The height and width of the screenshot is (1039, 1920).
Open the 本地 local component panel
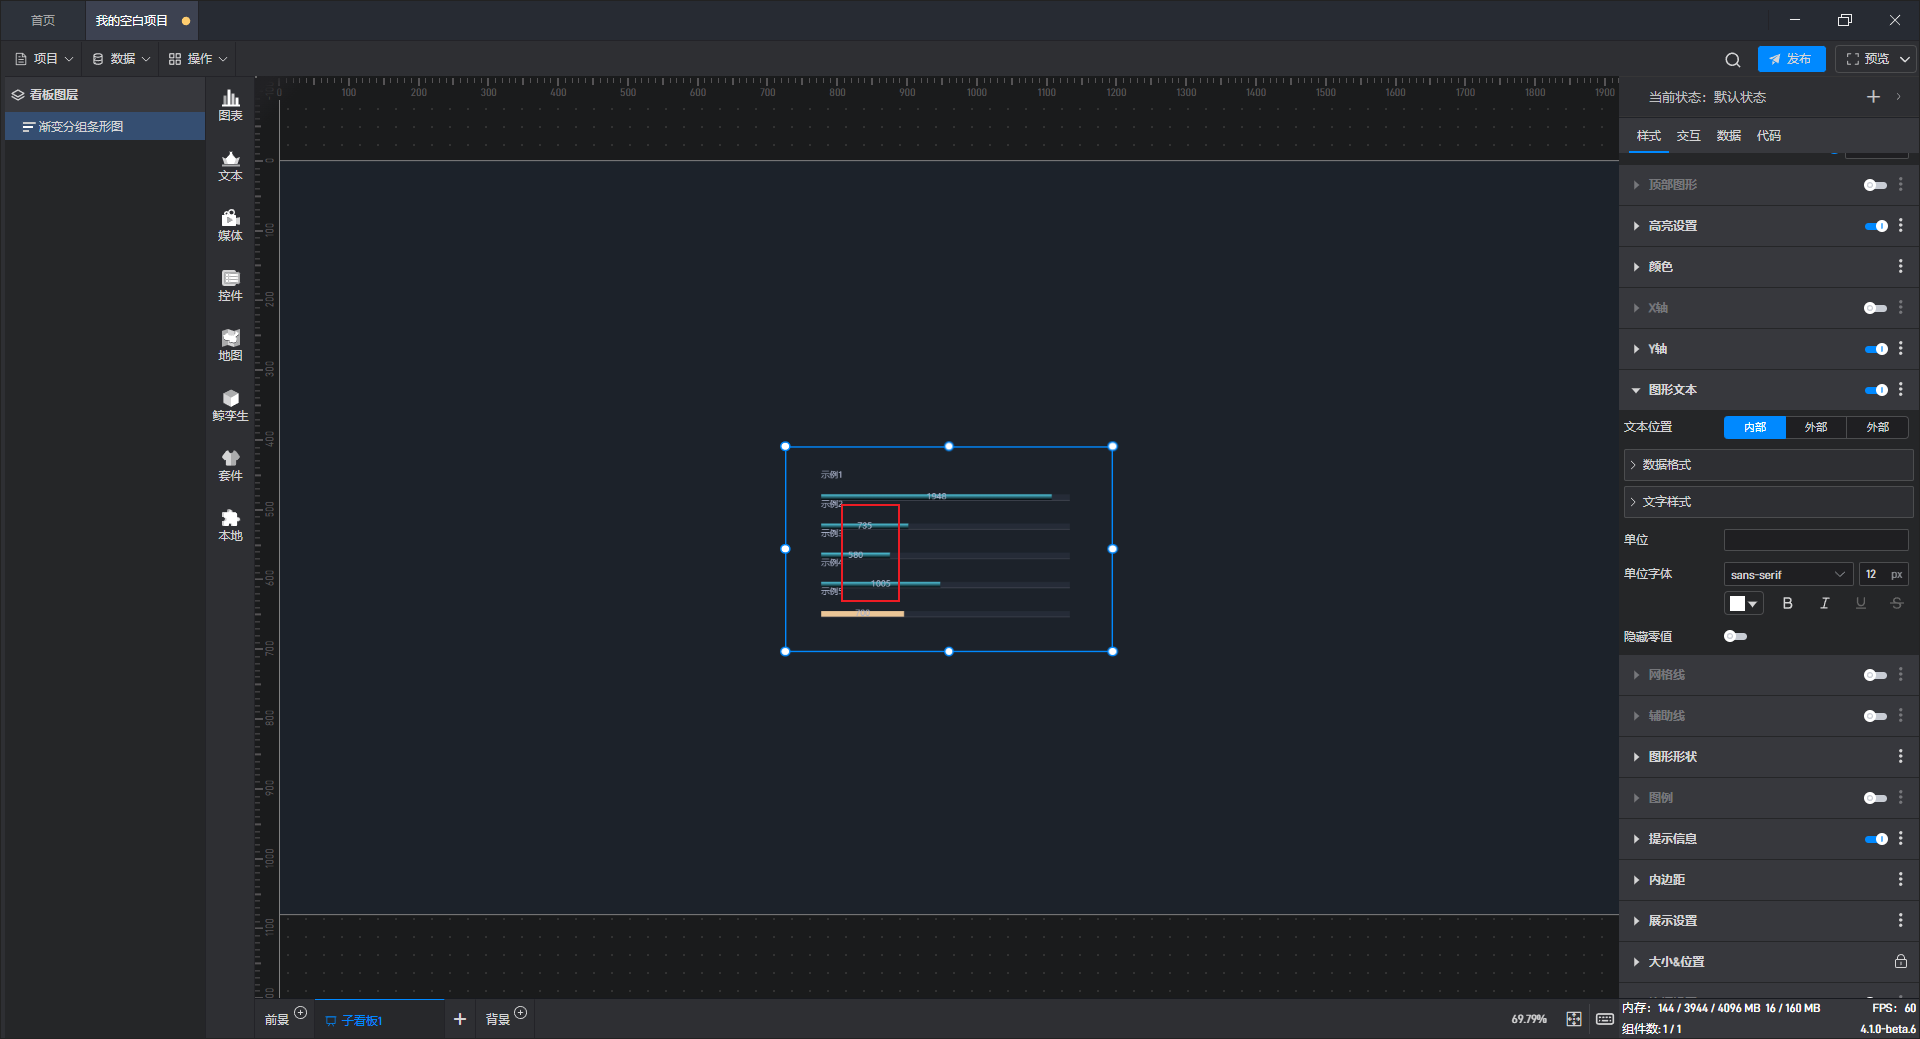coord(230,525)
